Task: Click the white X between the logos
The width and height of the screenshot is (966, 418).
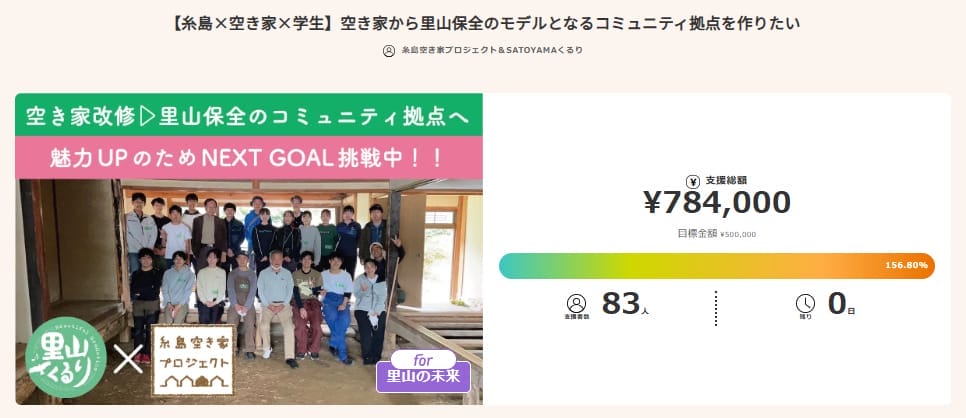Action: (129, 359)
